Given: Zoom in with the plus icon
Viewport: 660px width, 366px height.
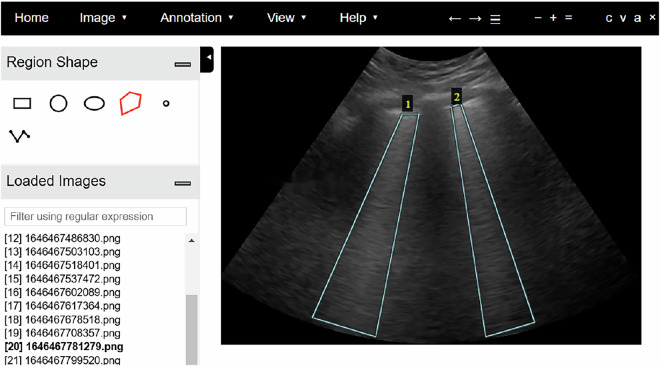Looking at the screenshot, I should pos(553,18).
